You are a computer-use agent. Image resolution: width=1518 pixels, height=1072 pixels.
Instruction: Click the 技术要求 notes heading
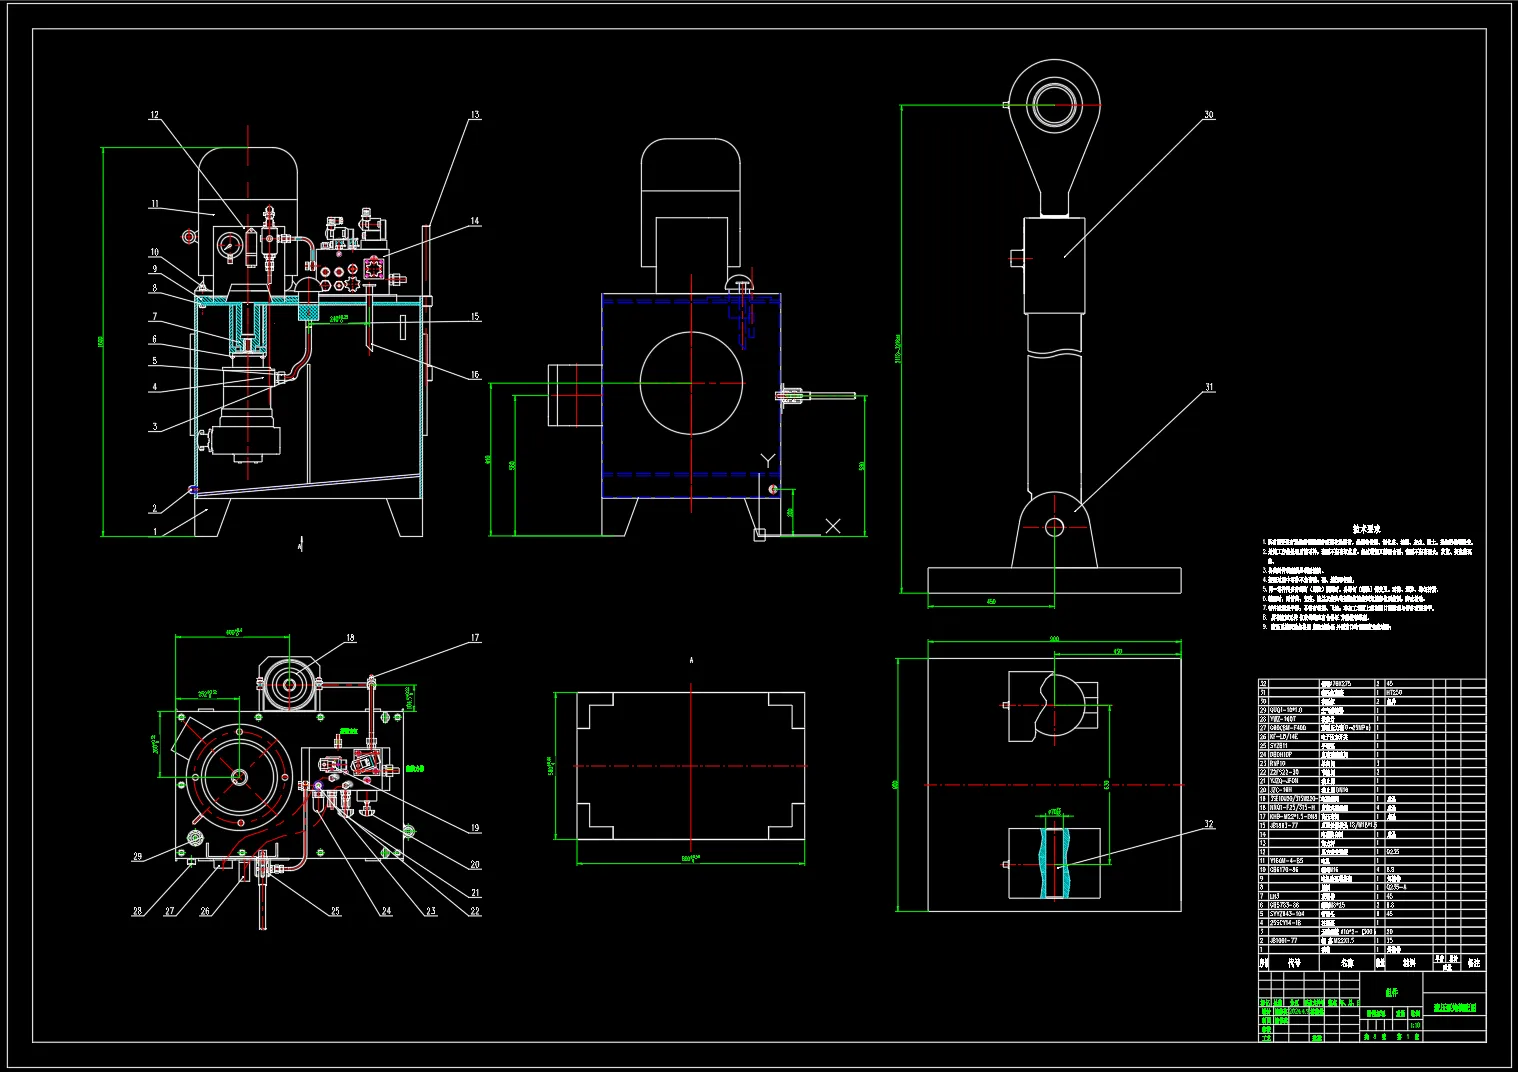(x=1366, y=529)
